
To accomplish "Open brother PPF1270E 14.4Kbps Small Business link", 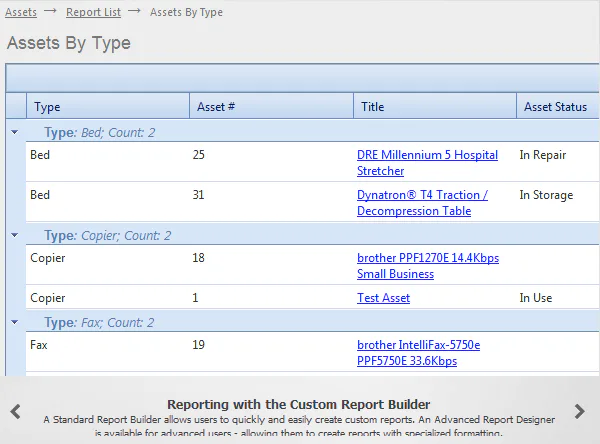I will tap(428, 266).
